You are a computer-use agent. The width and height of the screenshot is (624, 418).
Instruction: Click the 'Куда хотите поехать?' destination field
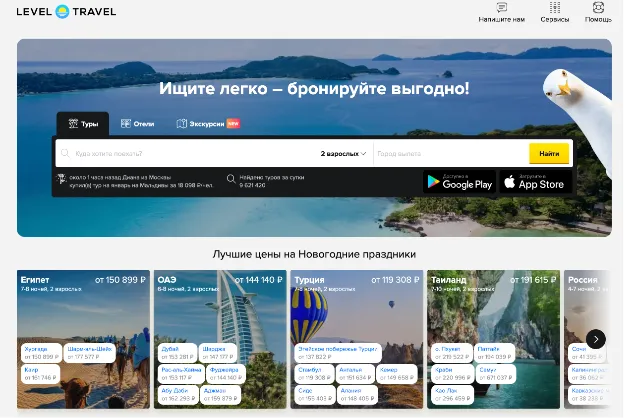click(x=185, y=154)
